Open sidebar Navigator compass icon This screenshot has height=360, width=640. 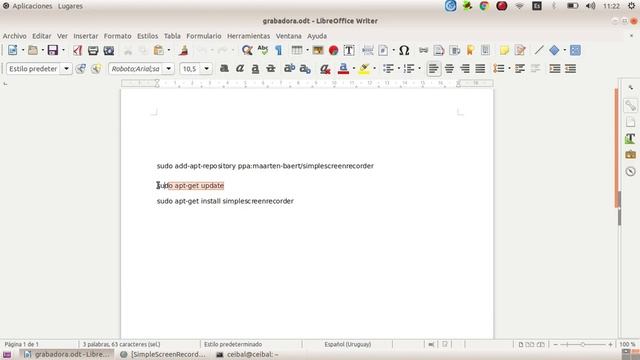click(630, 171)
